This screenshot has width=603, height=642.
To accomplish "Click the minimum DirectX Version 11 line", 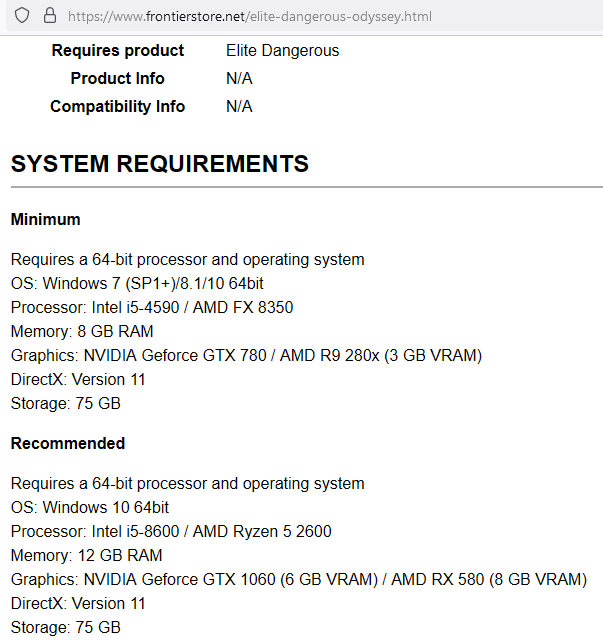I will (x=78, y=380).
